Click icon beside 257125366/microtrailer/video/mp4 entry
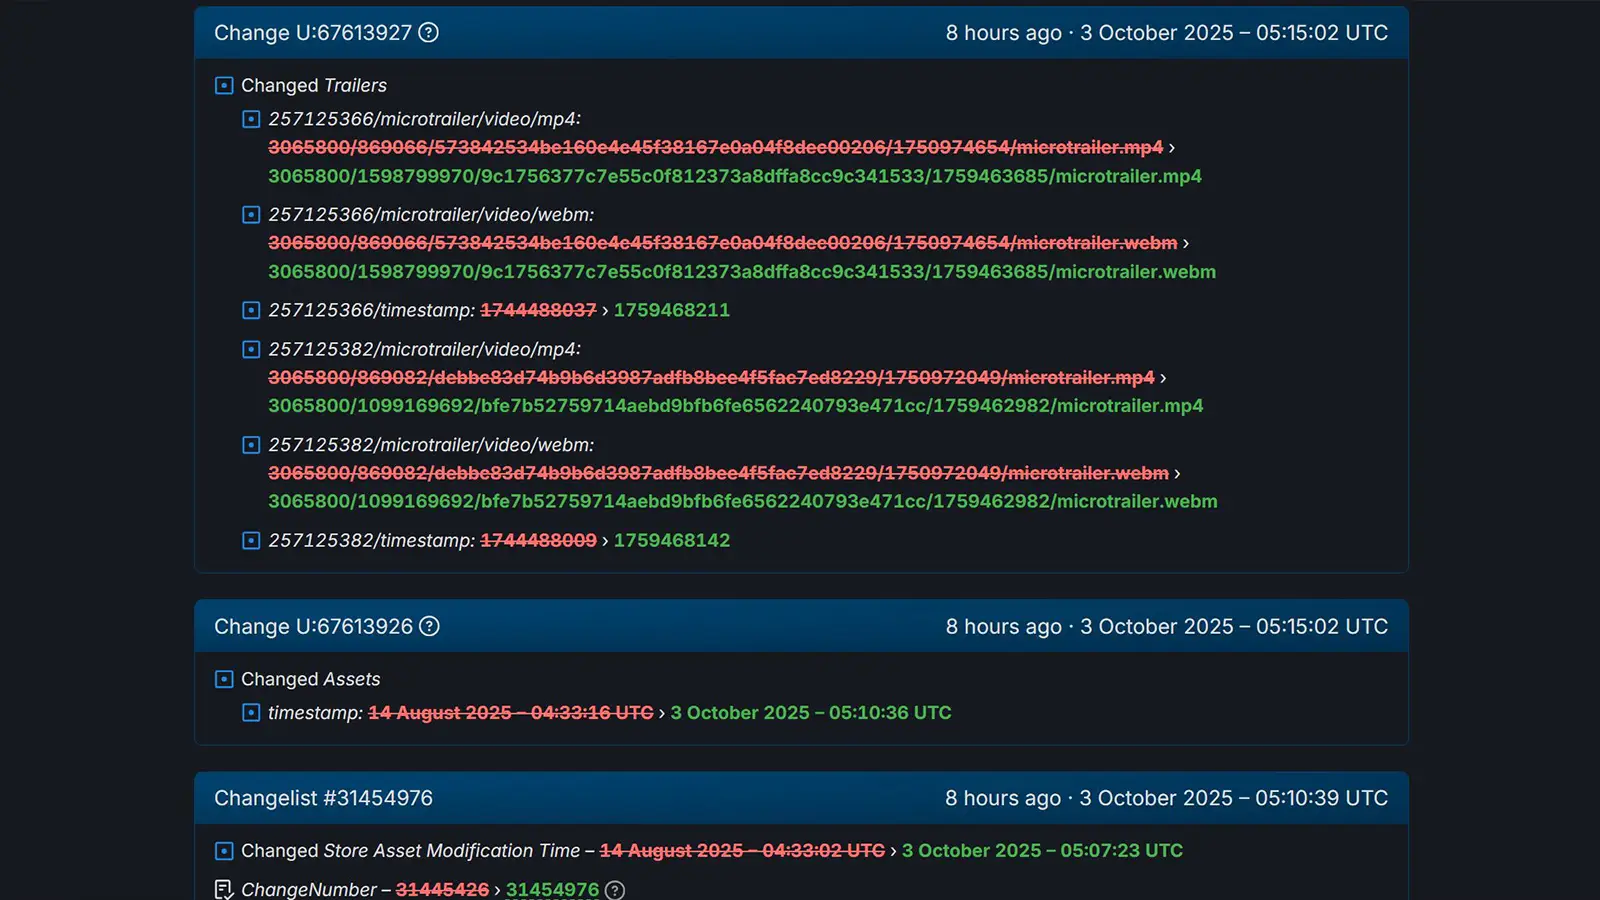The height and width of the screenshot is (900, 1600). point(251,120)
